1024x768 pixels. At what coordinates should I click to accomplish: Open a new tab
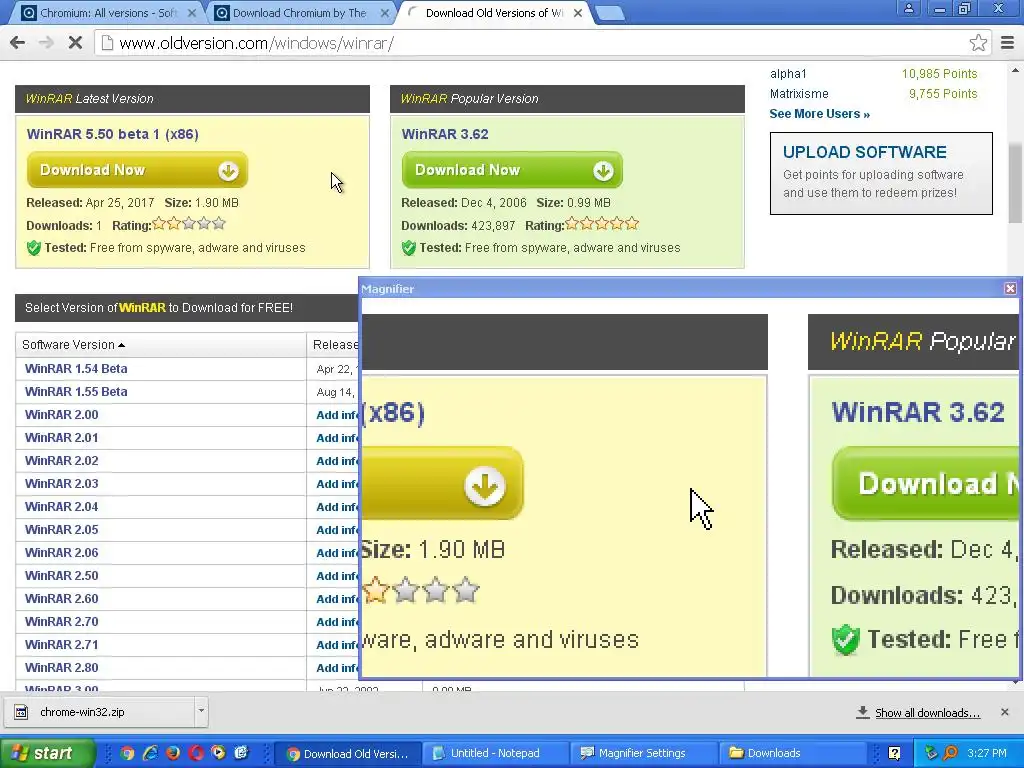pos(610,13)
